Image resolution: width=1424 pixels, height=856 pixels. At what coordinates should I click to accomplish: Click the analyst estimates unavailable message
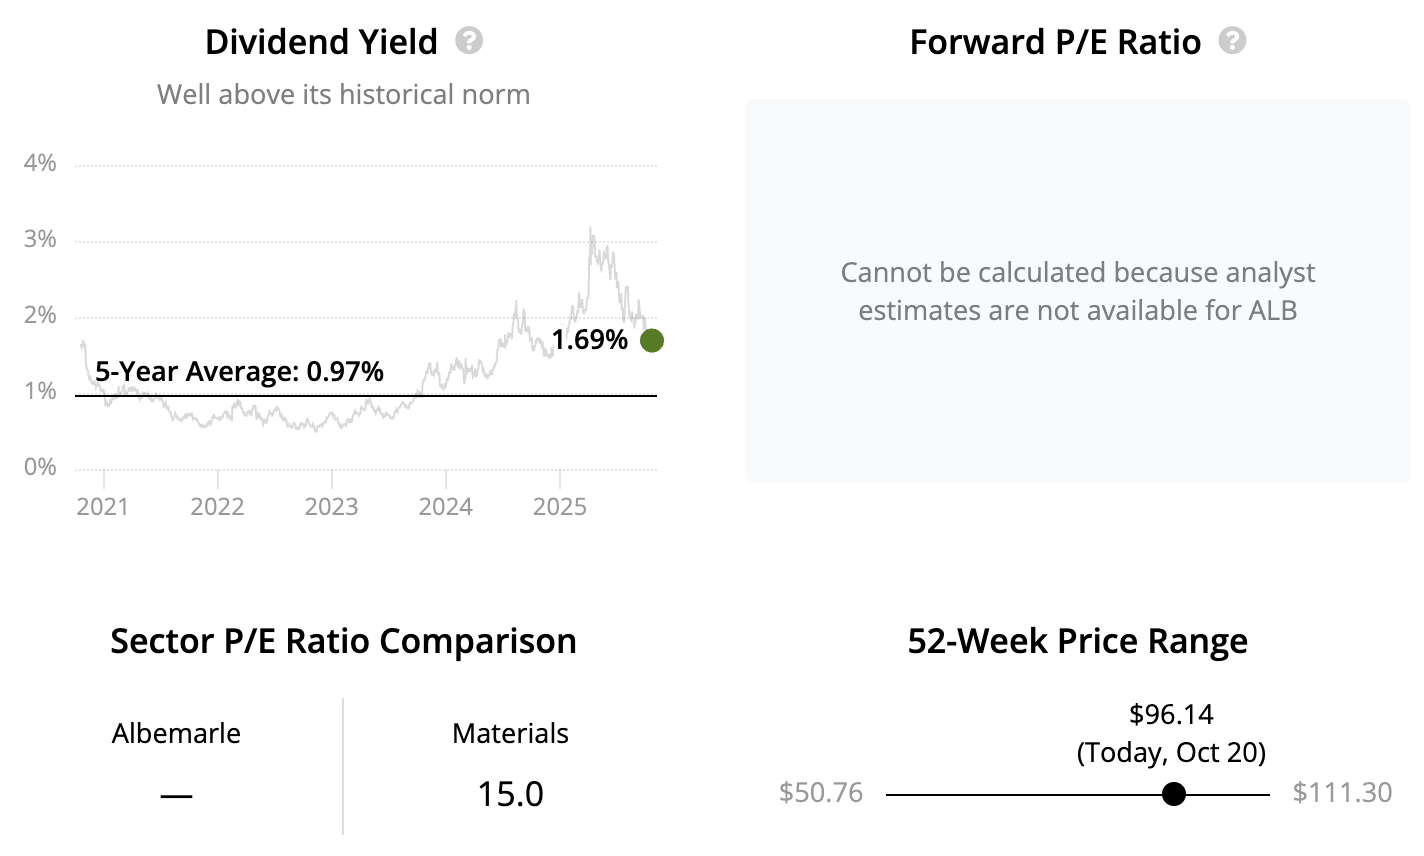[x=1078, y=291]
